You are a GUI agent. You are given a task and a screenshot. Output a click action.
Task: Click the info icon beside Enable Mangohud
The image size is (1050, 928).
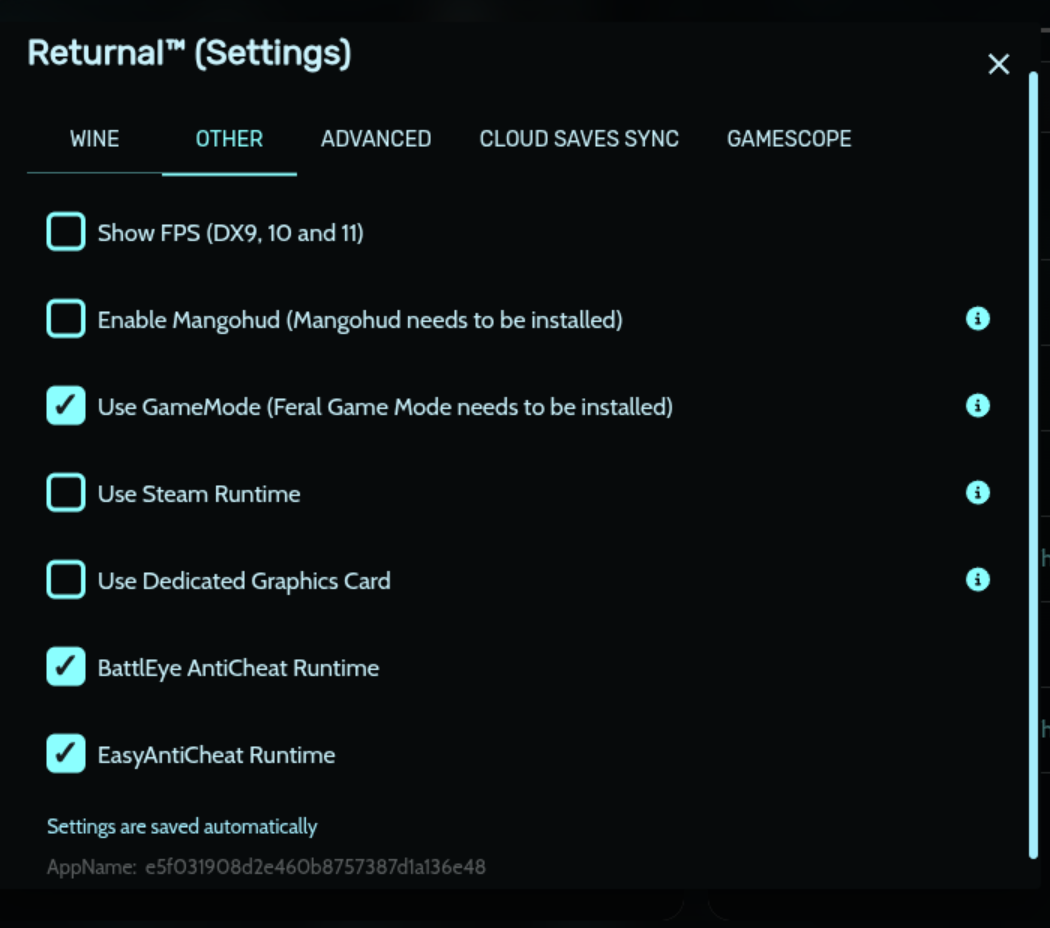pos(977,319)
